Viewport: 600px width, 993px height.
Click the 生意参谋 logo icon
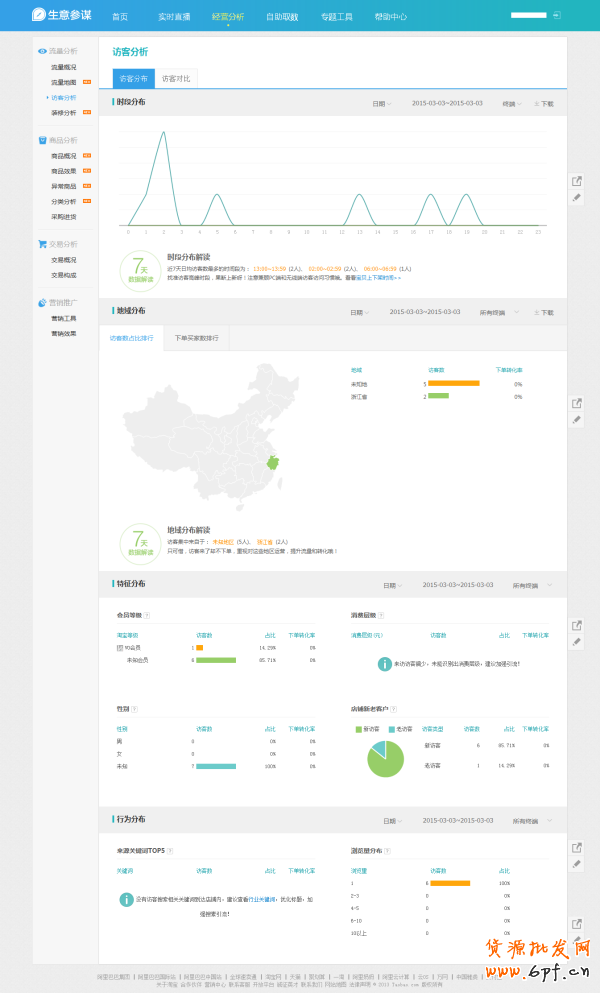click(x=38, y=15)
